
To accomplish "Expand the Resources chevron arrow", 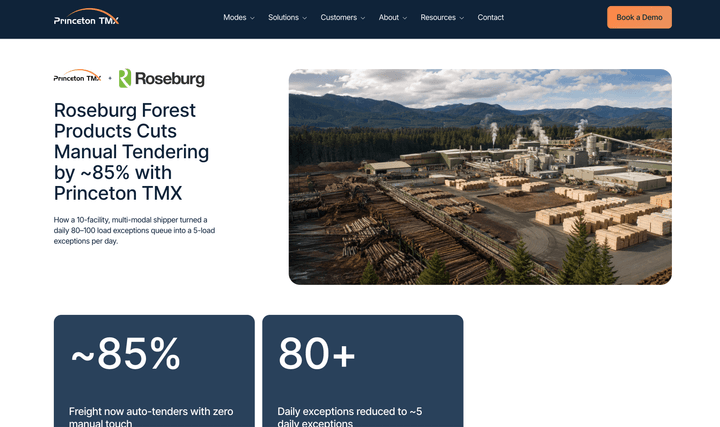I will [x=461, y=18].
